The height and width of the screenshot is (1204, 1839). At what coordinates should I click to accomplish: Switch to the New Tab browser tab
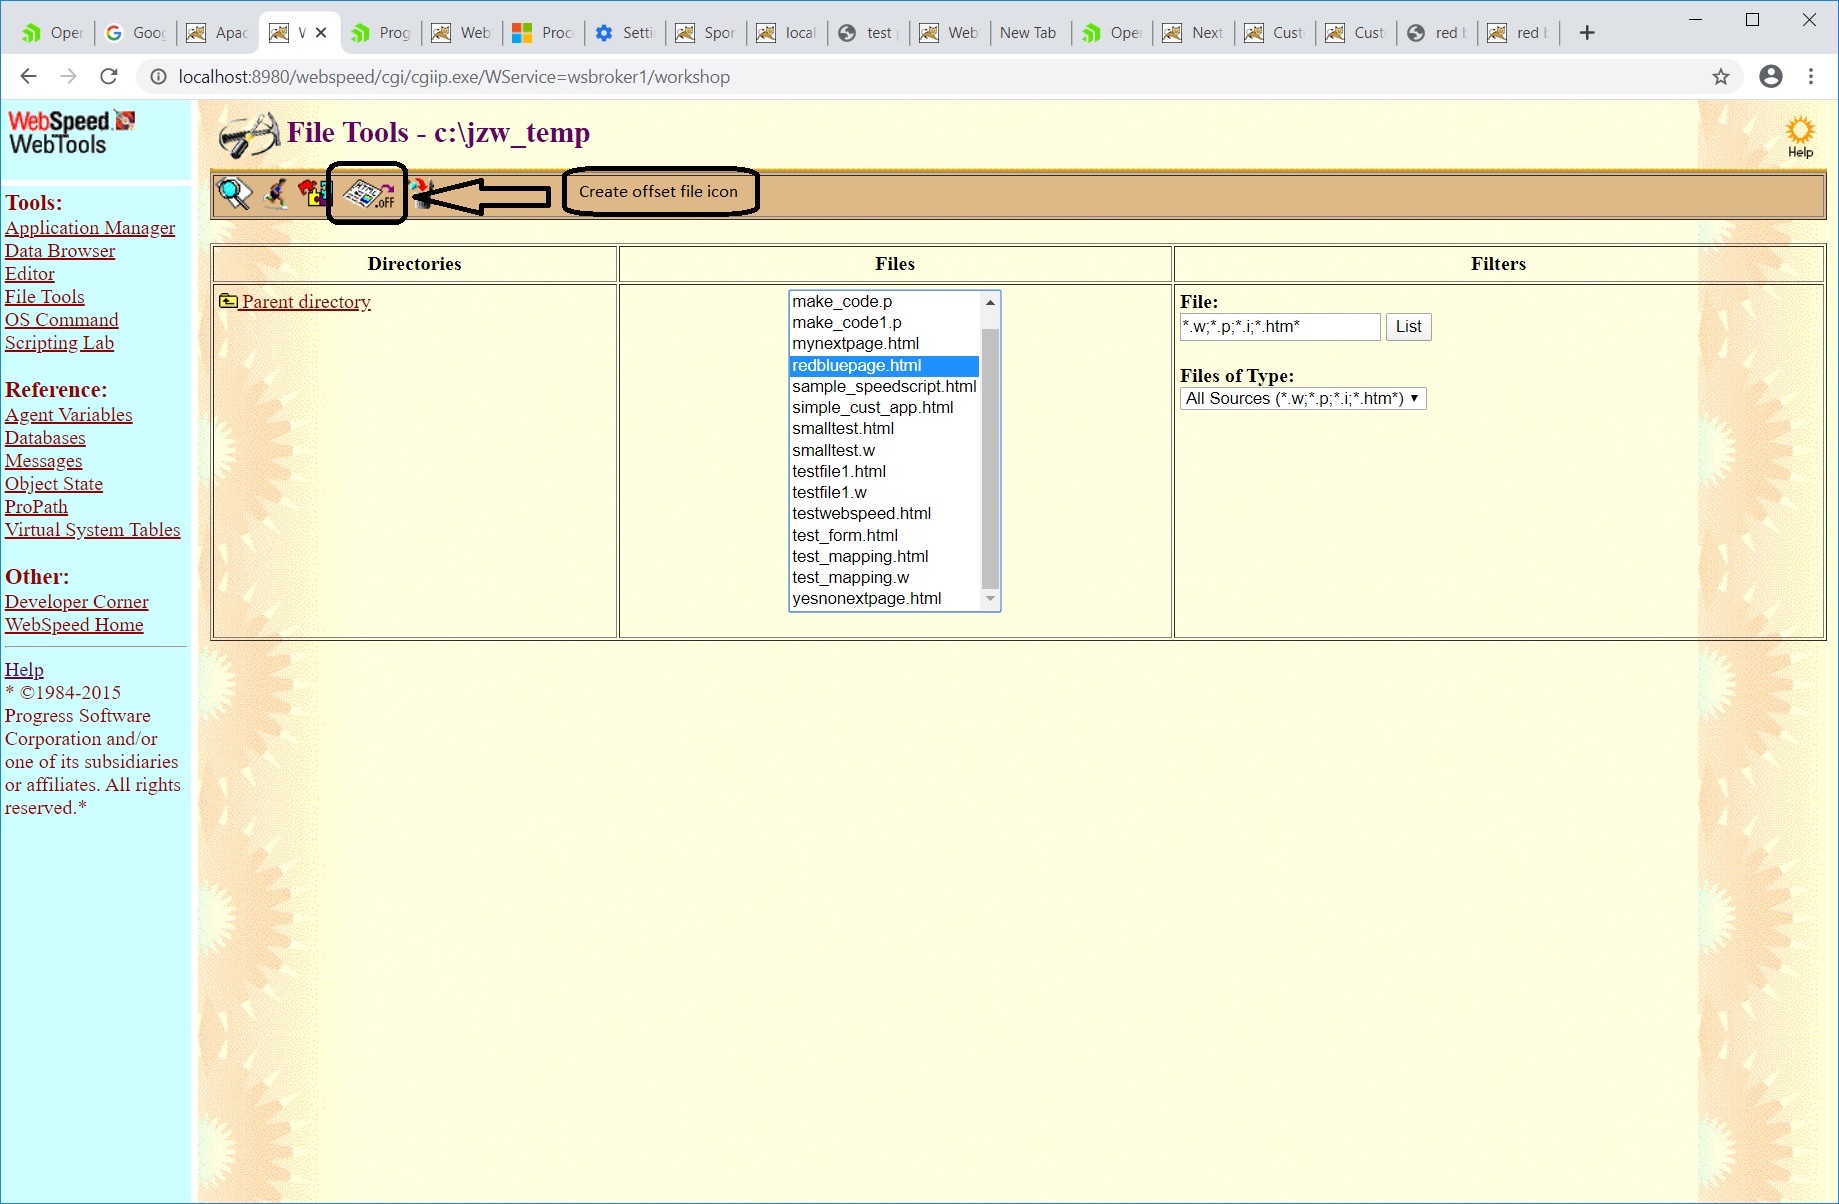(1029, 32)
